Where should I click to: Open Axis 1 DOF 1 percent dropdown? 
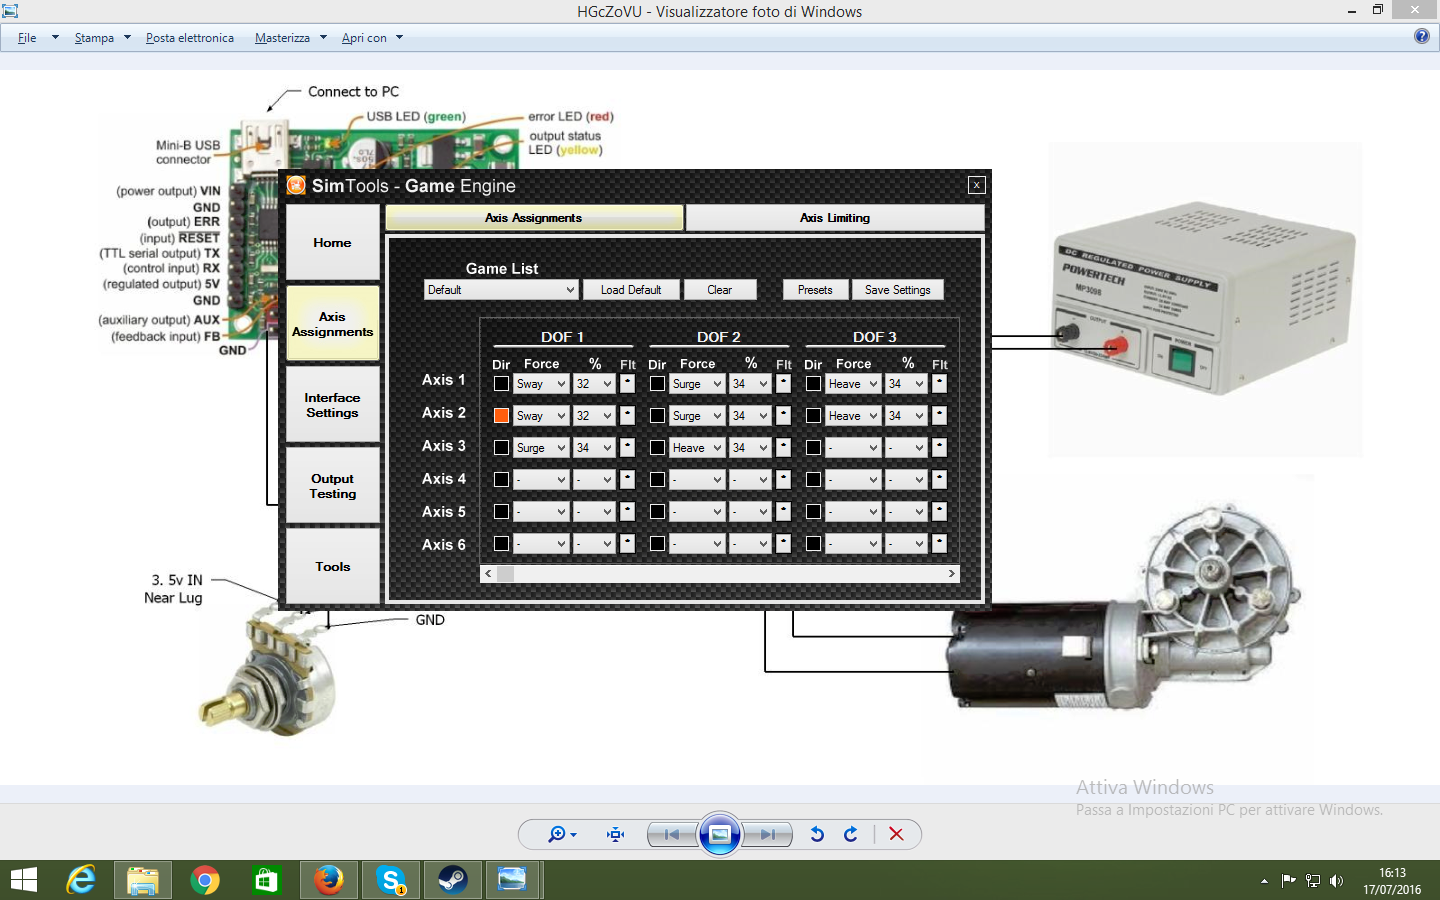pos(594,384)
